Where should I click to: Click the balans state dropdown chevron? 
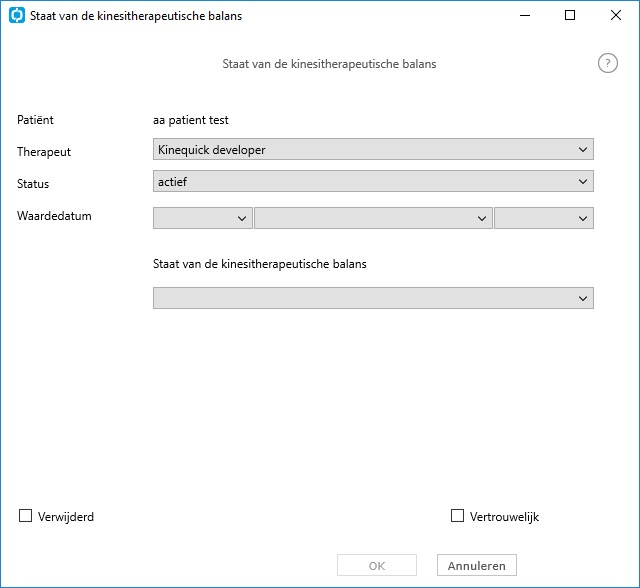coord(583,299)
